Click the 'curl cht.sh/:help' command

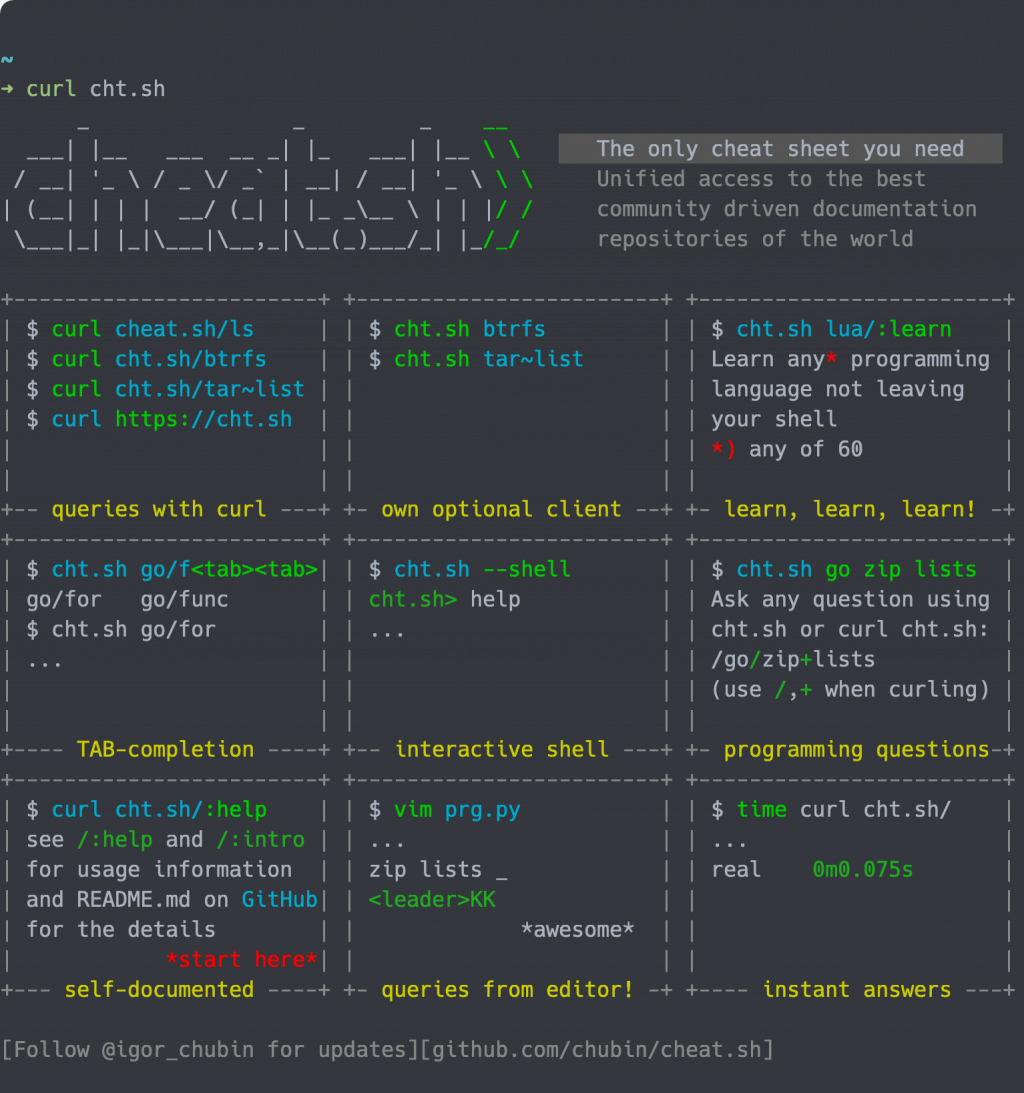tap(159, 809)
